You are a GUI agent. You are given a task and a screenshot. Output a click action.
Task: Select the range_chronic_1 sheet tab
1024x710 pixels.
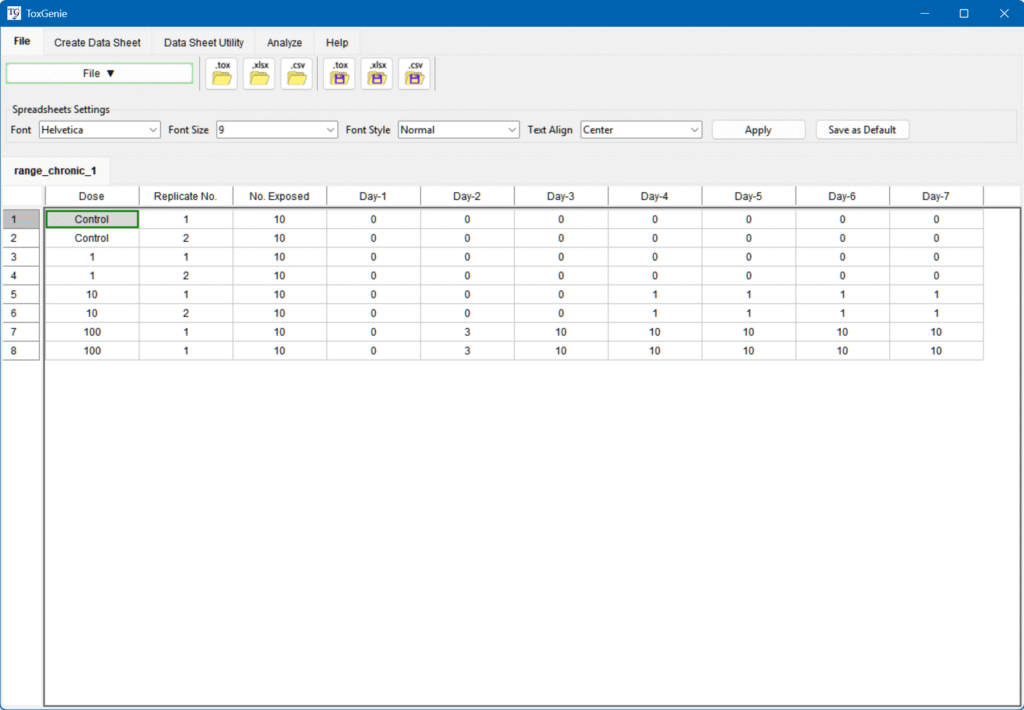coord(55,171)
